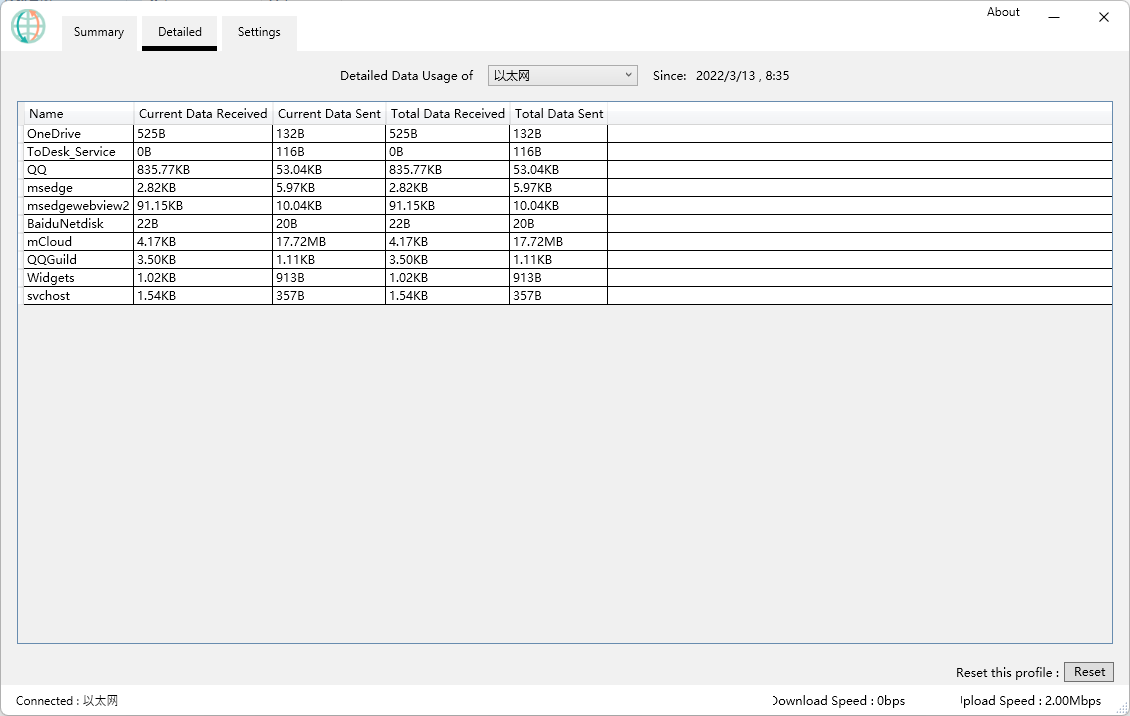Sort by Total Data Received column
Image resolution: width=1130 pixels, height=716 pixels.
(448, 114)
